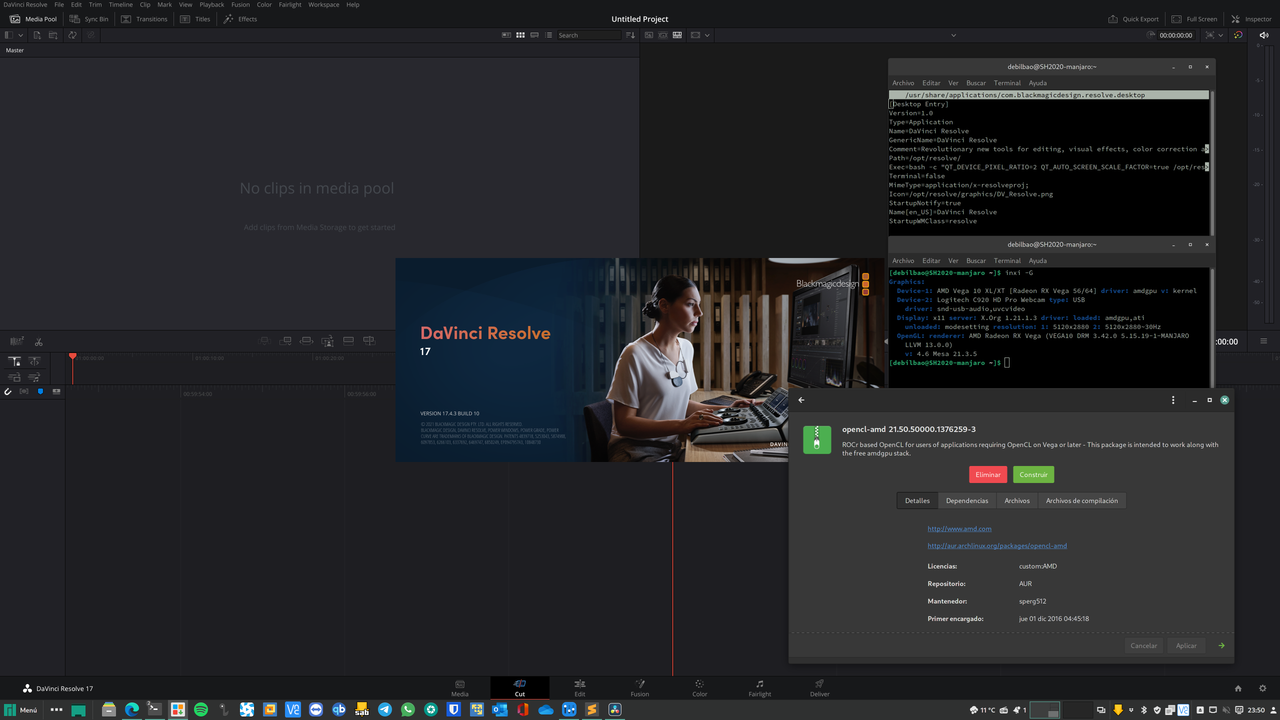
Task: Open the Project Settings gear icon
Action: (x=1263, y=688)
